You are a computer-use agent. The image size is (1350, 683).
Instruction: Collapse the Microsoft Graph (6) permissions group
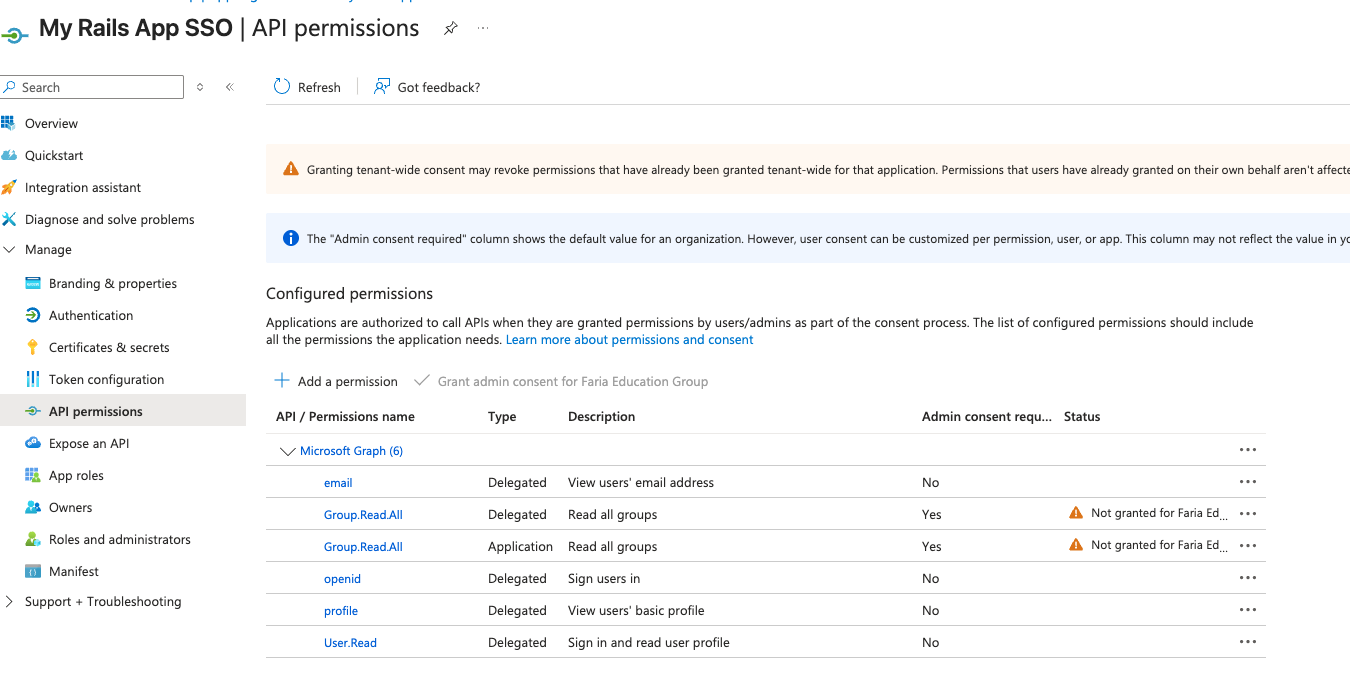[x=288, y=451]
